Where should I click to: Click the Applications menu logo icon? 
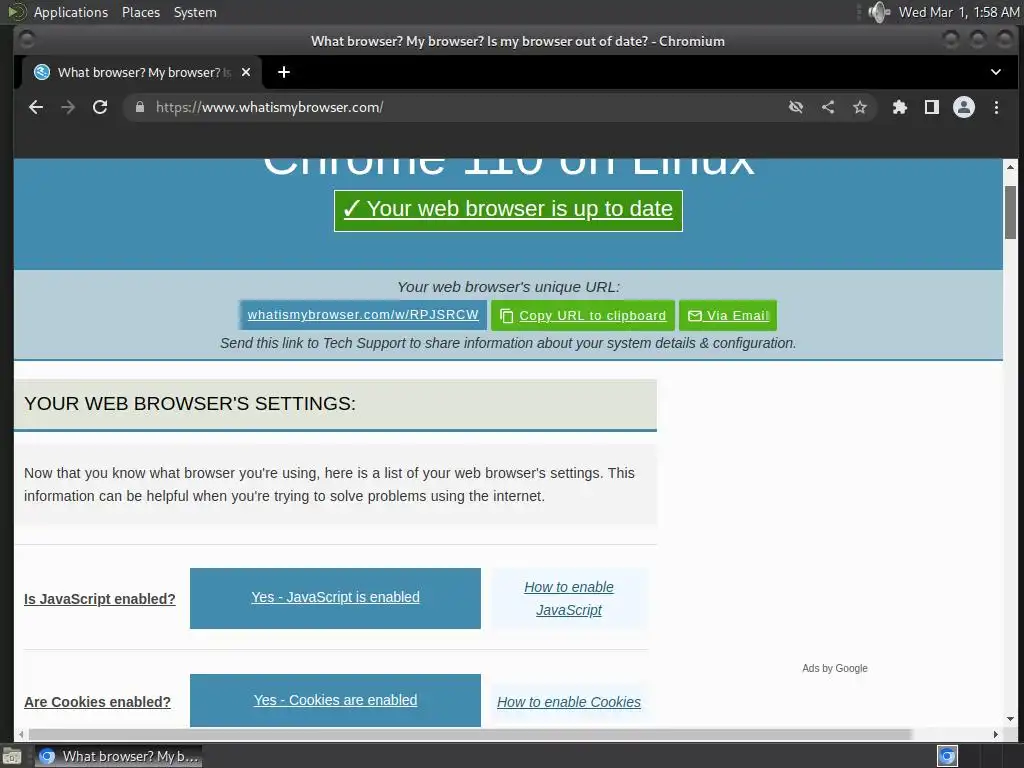16,12
